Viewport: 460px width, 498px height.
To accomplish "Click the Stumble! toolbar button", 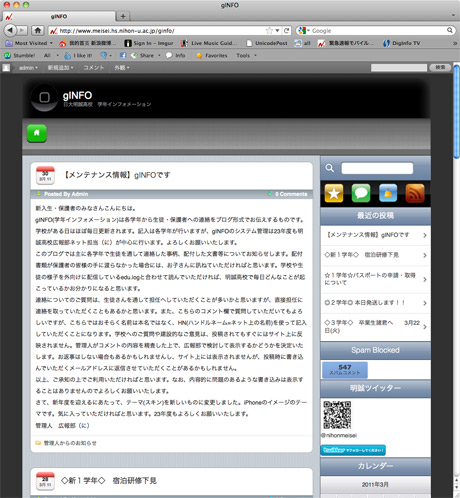I will (x=20, y=55).
